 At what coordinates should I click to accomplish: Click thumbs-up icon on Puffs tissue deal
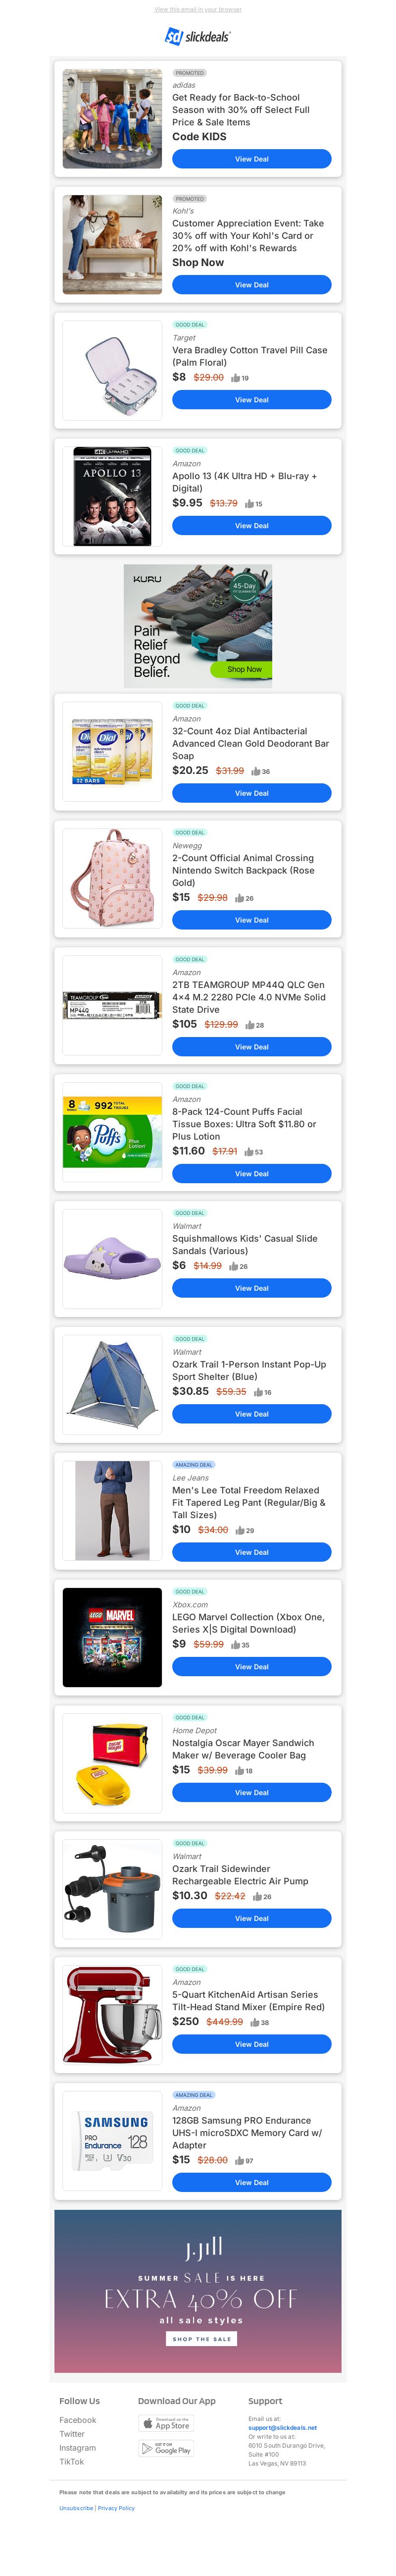249,1152
